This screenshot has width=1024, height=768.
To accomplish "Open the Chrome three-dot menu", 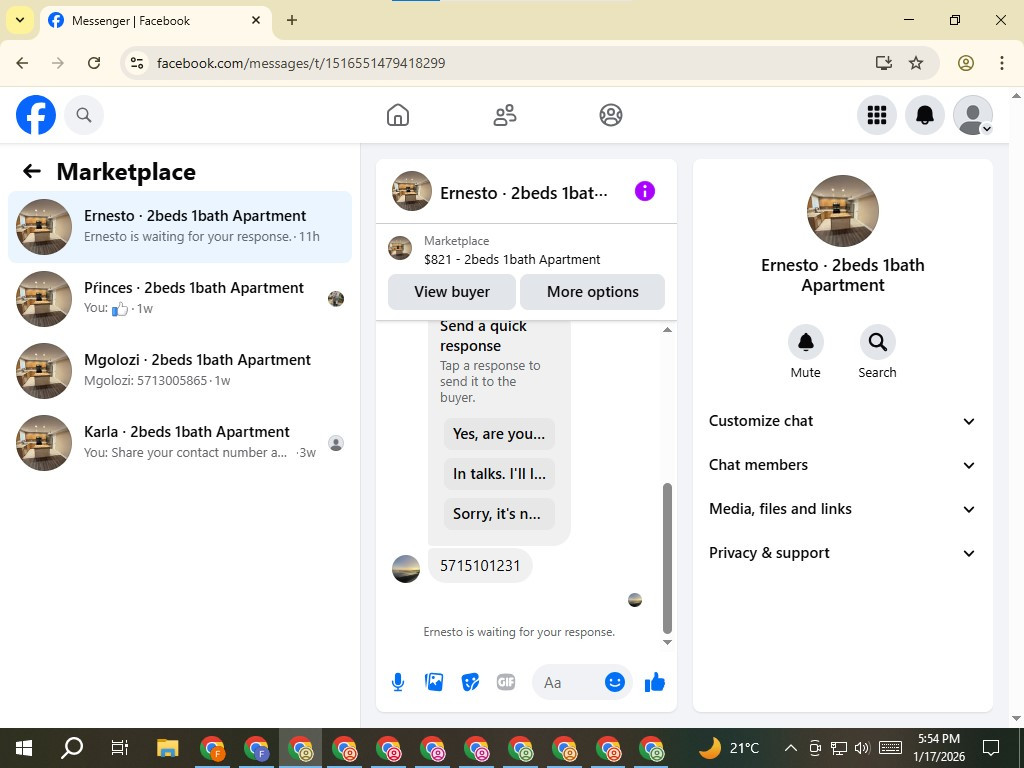I will pos(1002,63).
